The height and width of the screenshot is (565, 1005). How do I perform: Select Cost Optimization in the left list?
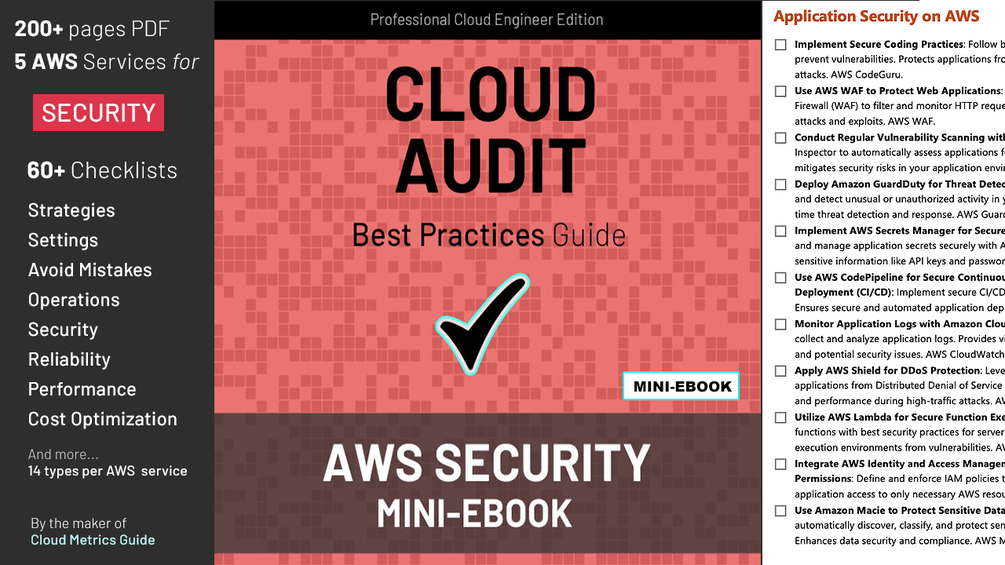click(102, 419)
